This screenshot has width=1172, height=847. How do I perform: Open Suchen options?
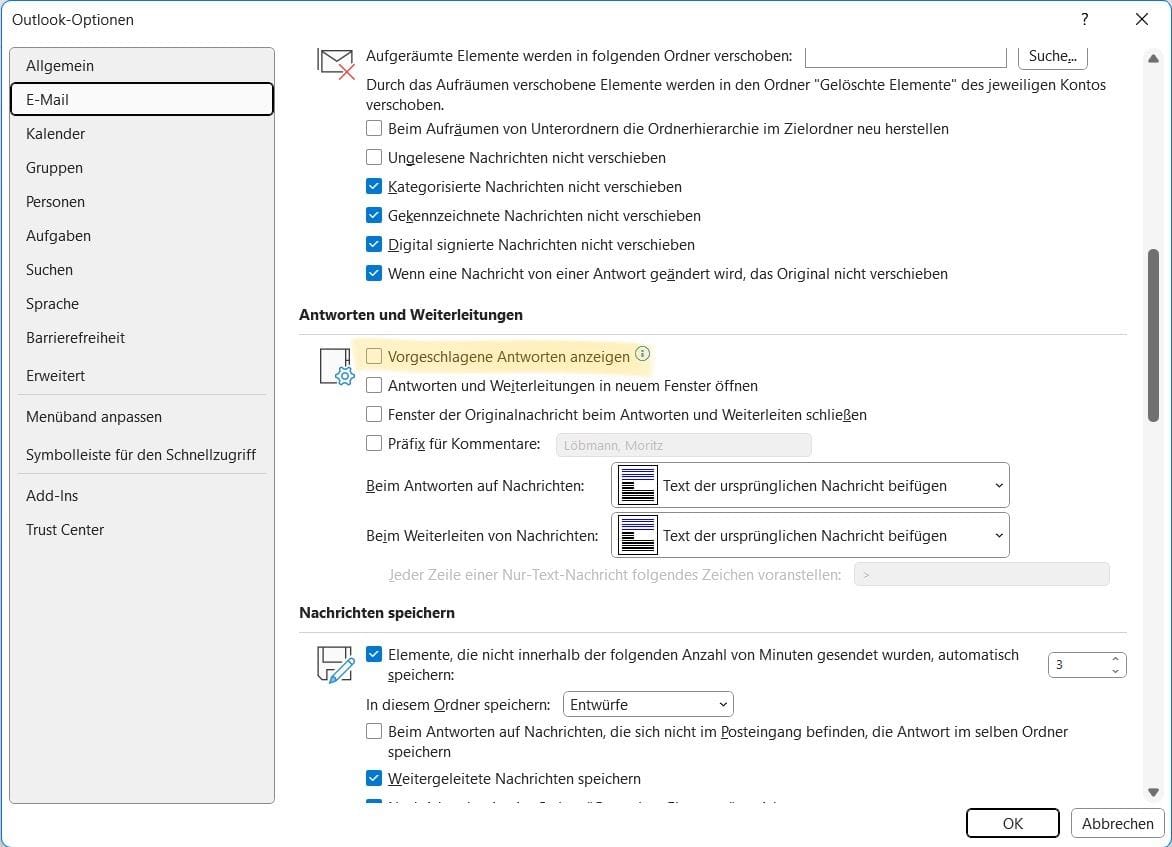tap(142, 270)
